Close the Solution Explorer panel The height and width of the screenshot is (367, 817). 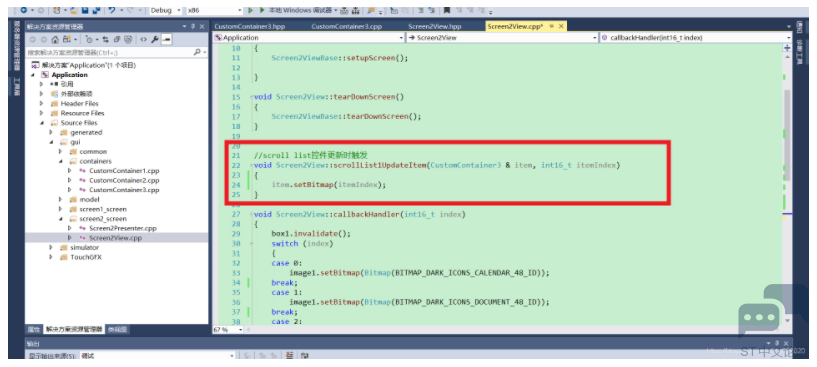click(x=202, y=27)
